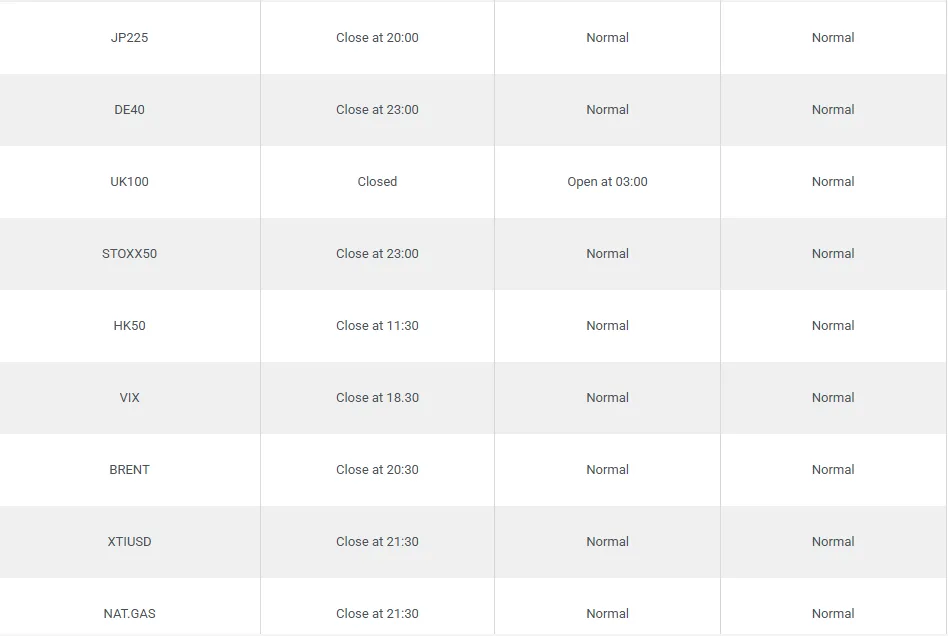This screenshot has height=636, width=948.
Task: Select the DE40 instrument name
Action: coord(129,110)
